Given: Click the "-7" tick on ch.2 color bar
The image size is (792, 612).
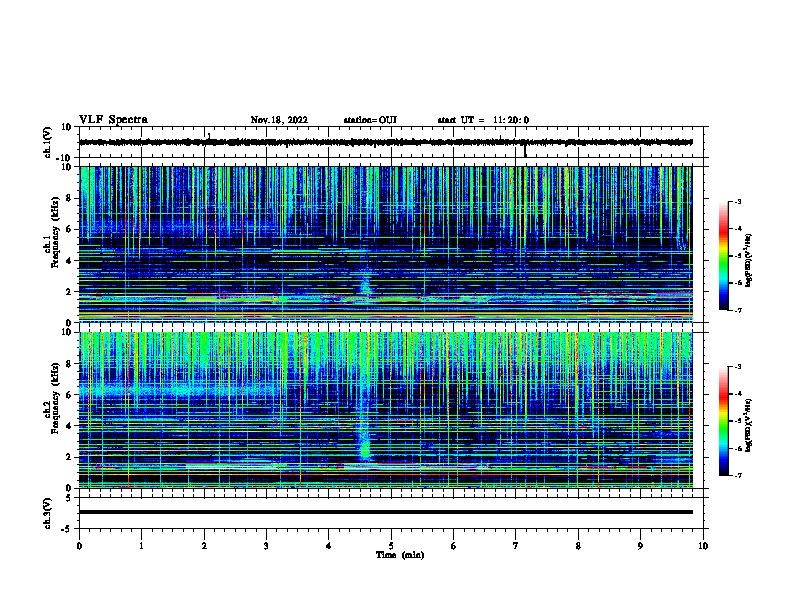Looking at the screenshot, I should click(x=738, y=475).
